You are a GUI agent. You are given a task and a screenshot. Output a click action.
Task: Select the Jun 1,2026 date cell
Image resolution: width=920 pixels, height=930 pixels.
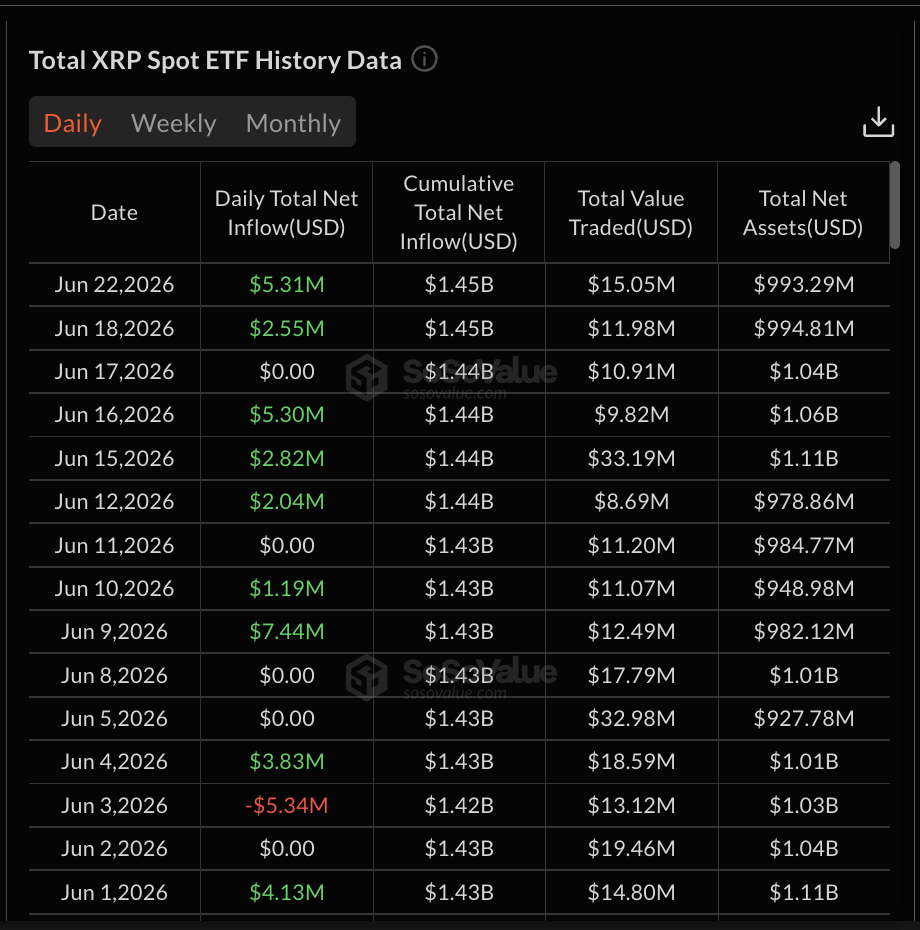pos(114,892)
